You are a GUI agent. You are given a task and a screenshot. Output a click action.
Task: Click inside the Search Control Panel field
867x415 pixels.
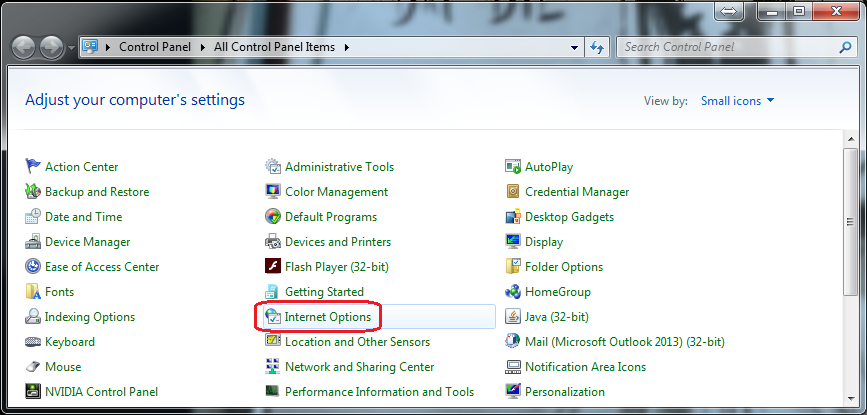point(725,47)
